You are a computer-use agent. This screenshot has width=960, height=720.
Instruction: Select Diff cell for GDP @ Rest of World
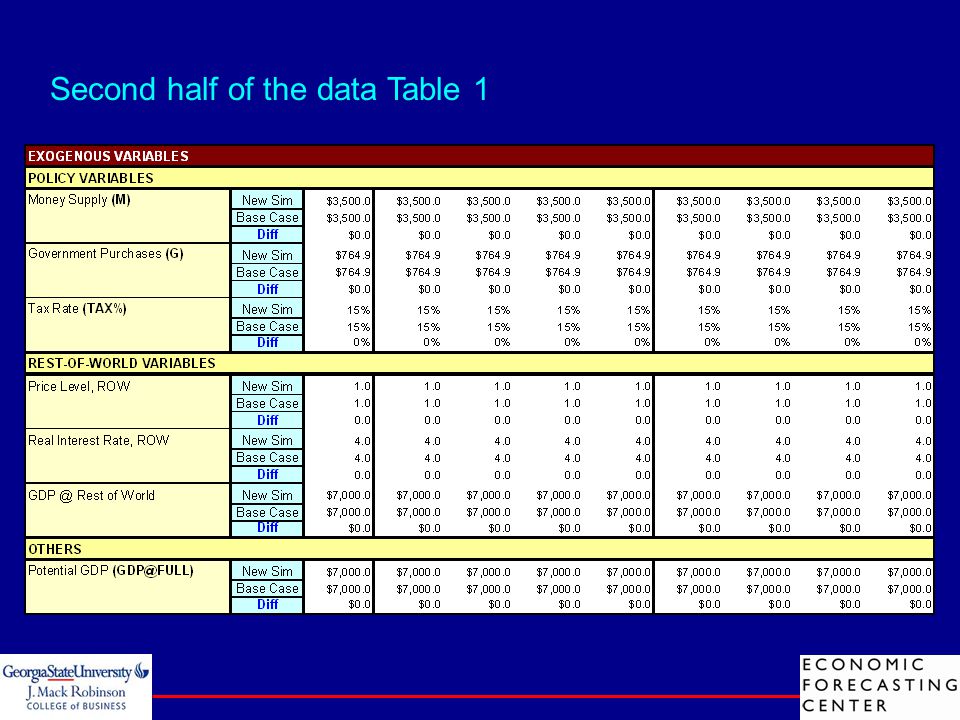click(x=267, y=528)
